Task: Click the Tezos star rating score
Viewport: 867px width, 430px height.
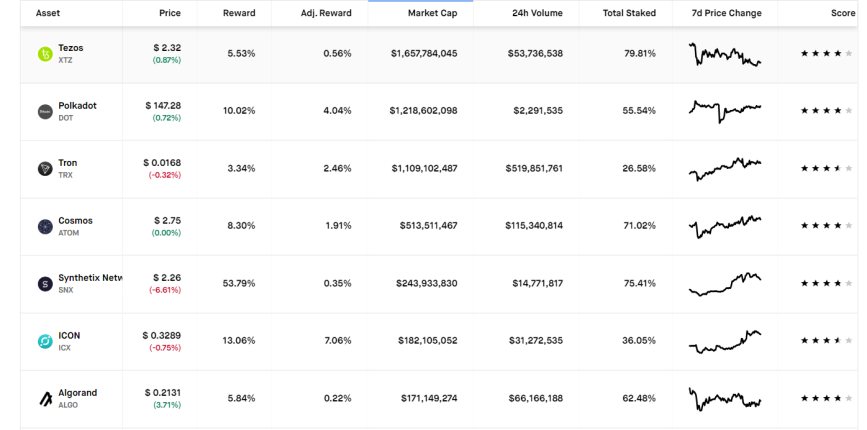Action: pos(827,54)
